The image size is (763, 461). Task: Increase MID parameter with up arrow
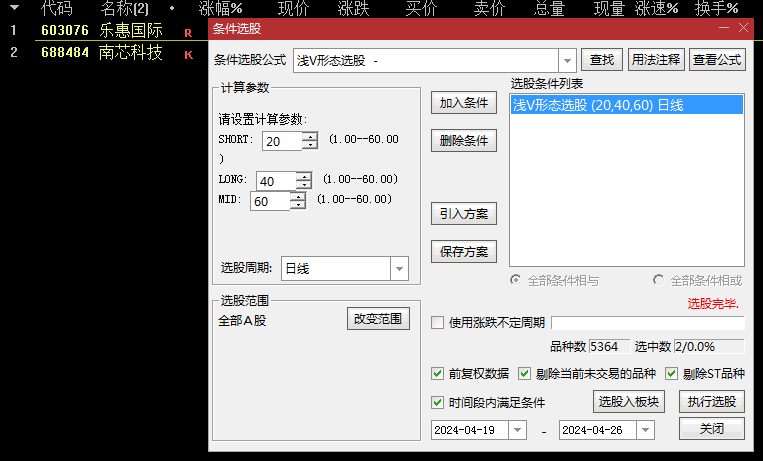[298, 197]
